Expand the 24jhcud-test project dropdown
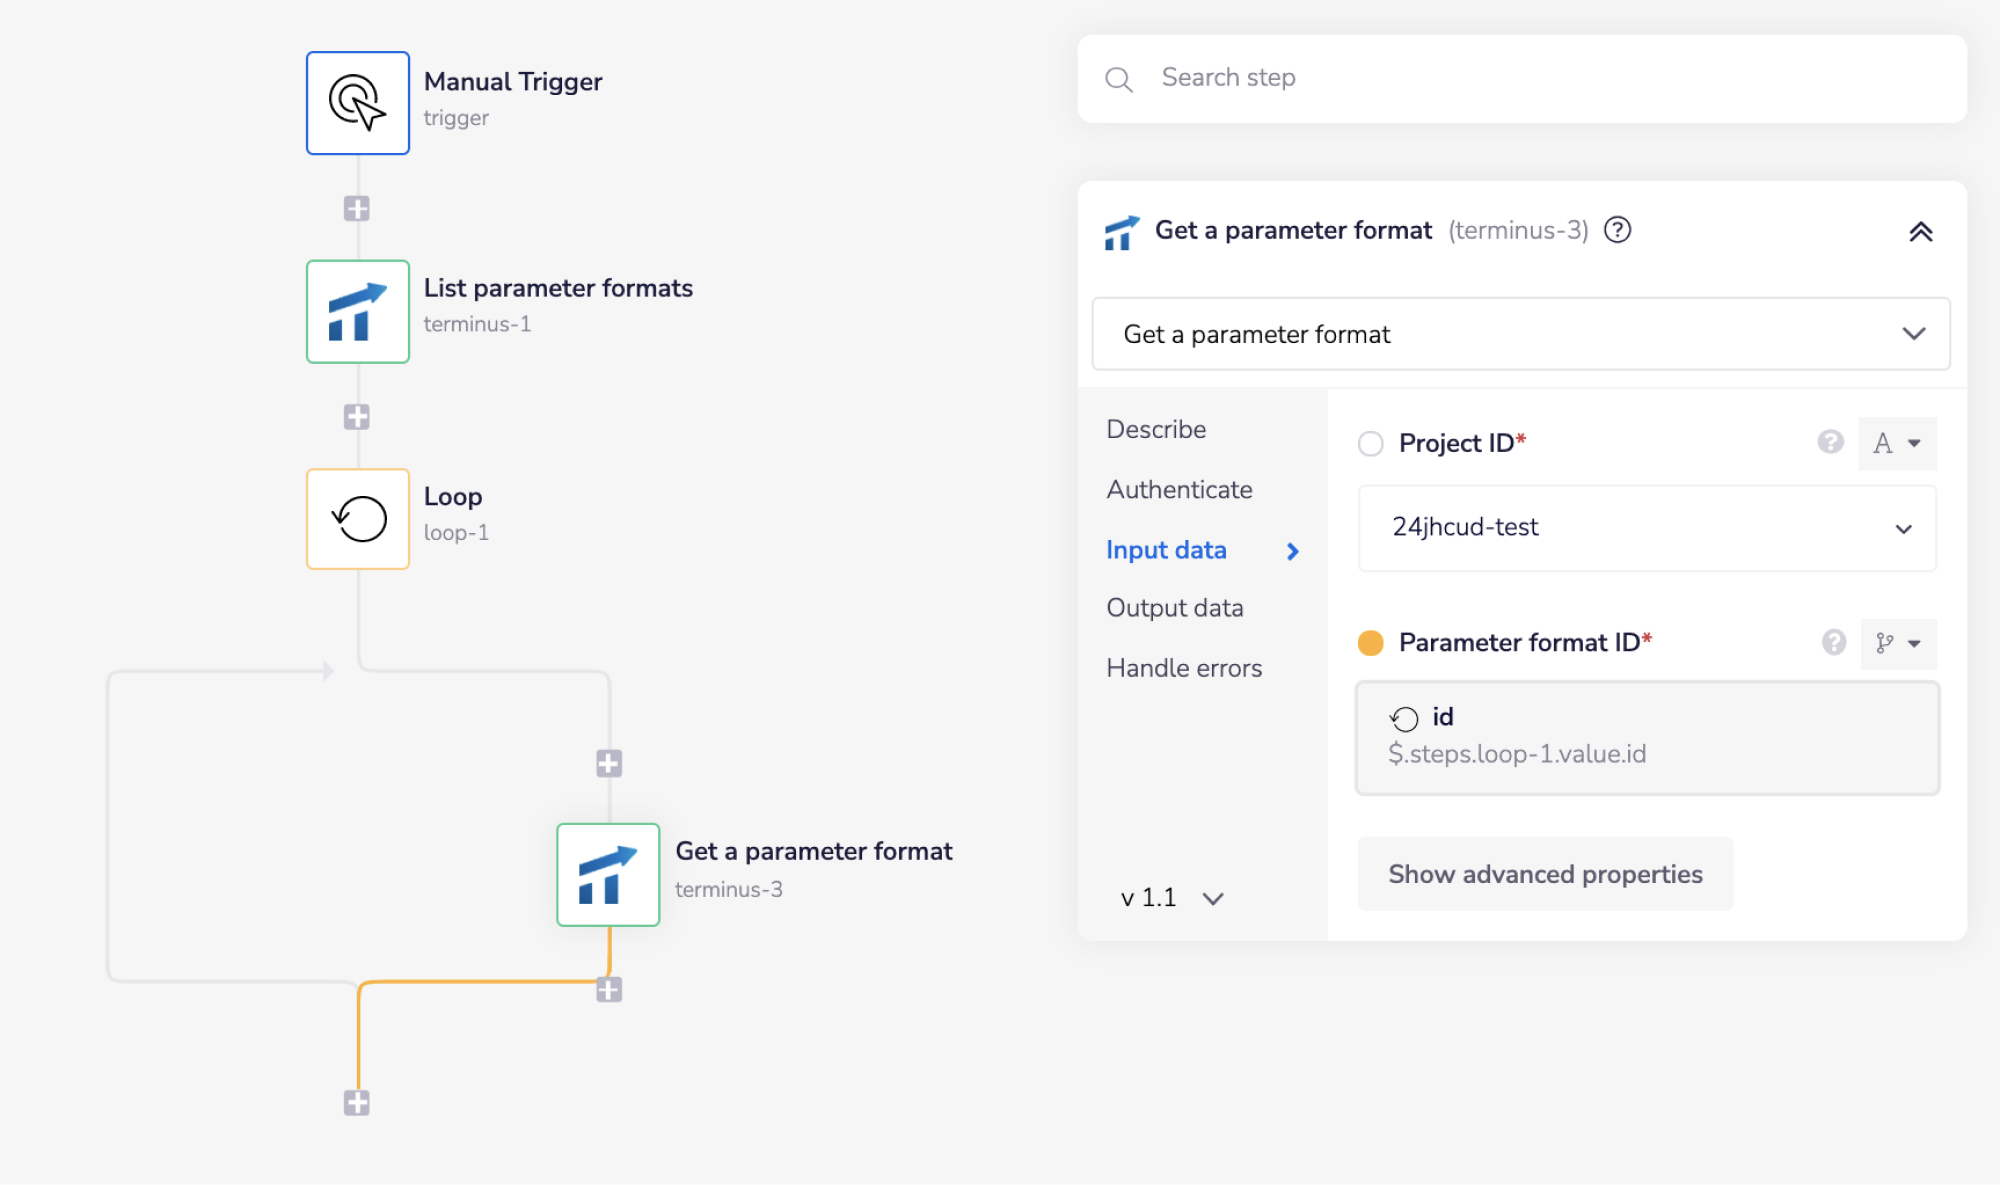2000x1185 pixels. pos(1647,528)
